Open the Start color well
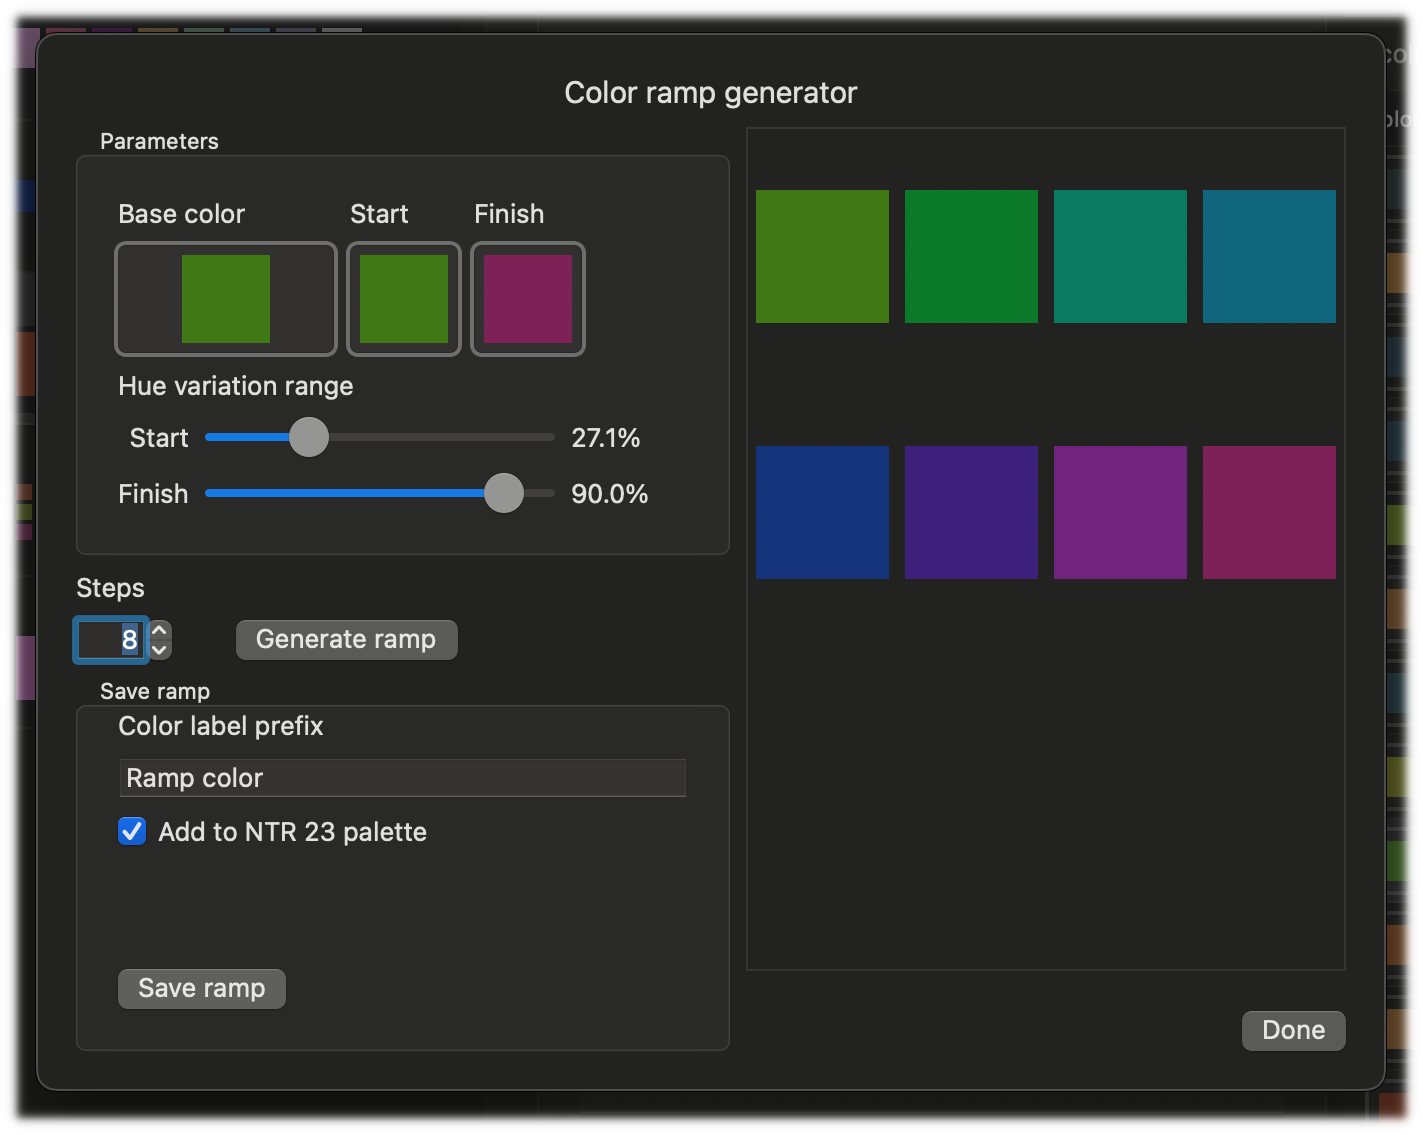Viewport: 1423px width, 1135px height. 404,299
